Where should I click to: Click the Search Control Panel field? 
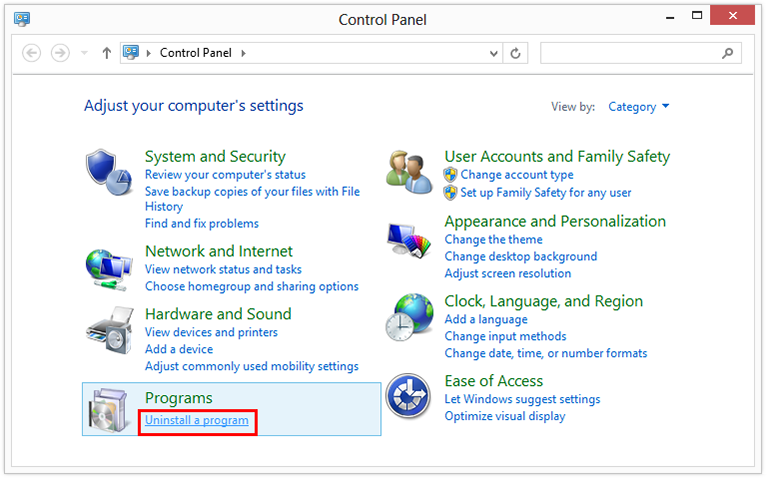[628, 53]
